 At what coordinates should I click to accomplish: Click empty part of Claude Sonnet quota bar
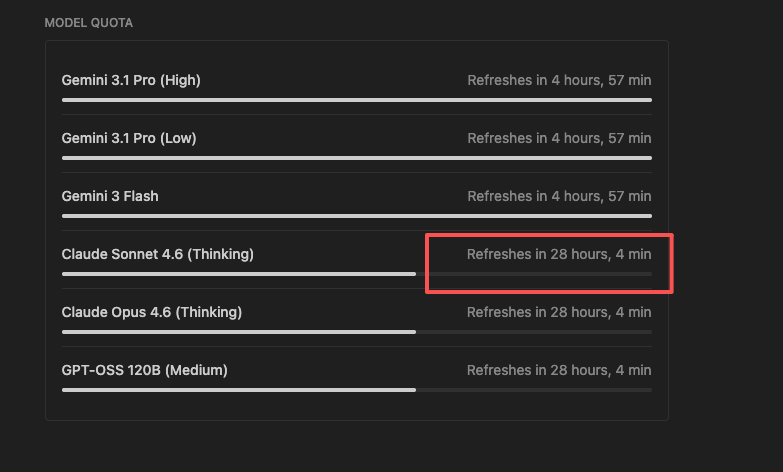pyautogui.click(x=534, y=274)
